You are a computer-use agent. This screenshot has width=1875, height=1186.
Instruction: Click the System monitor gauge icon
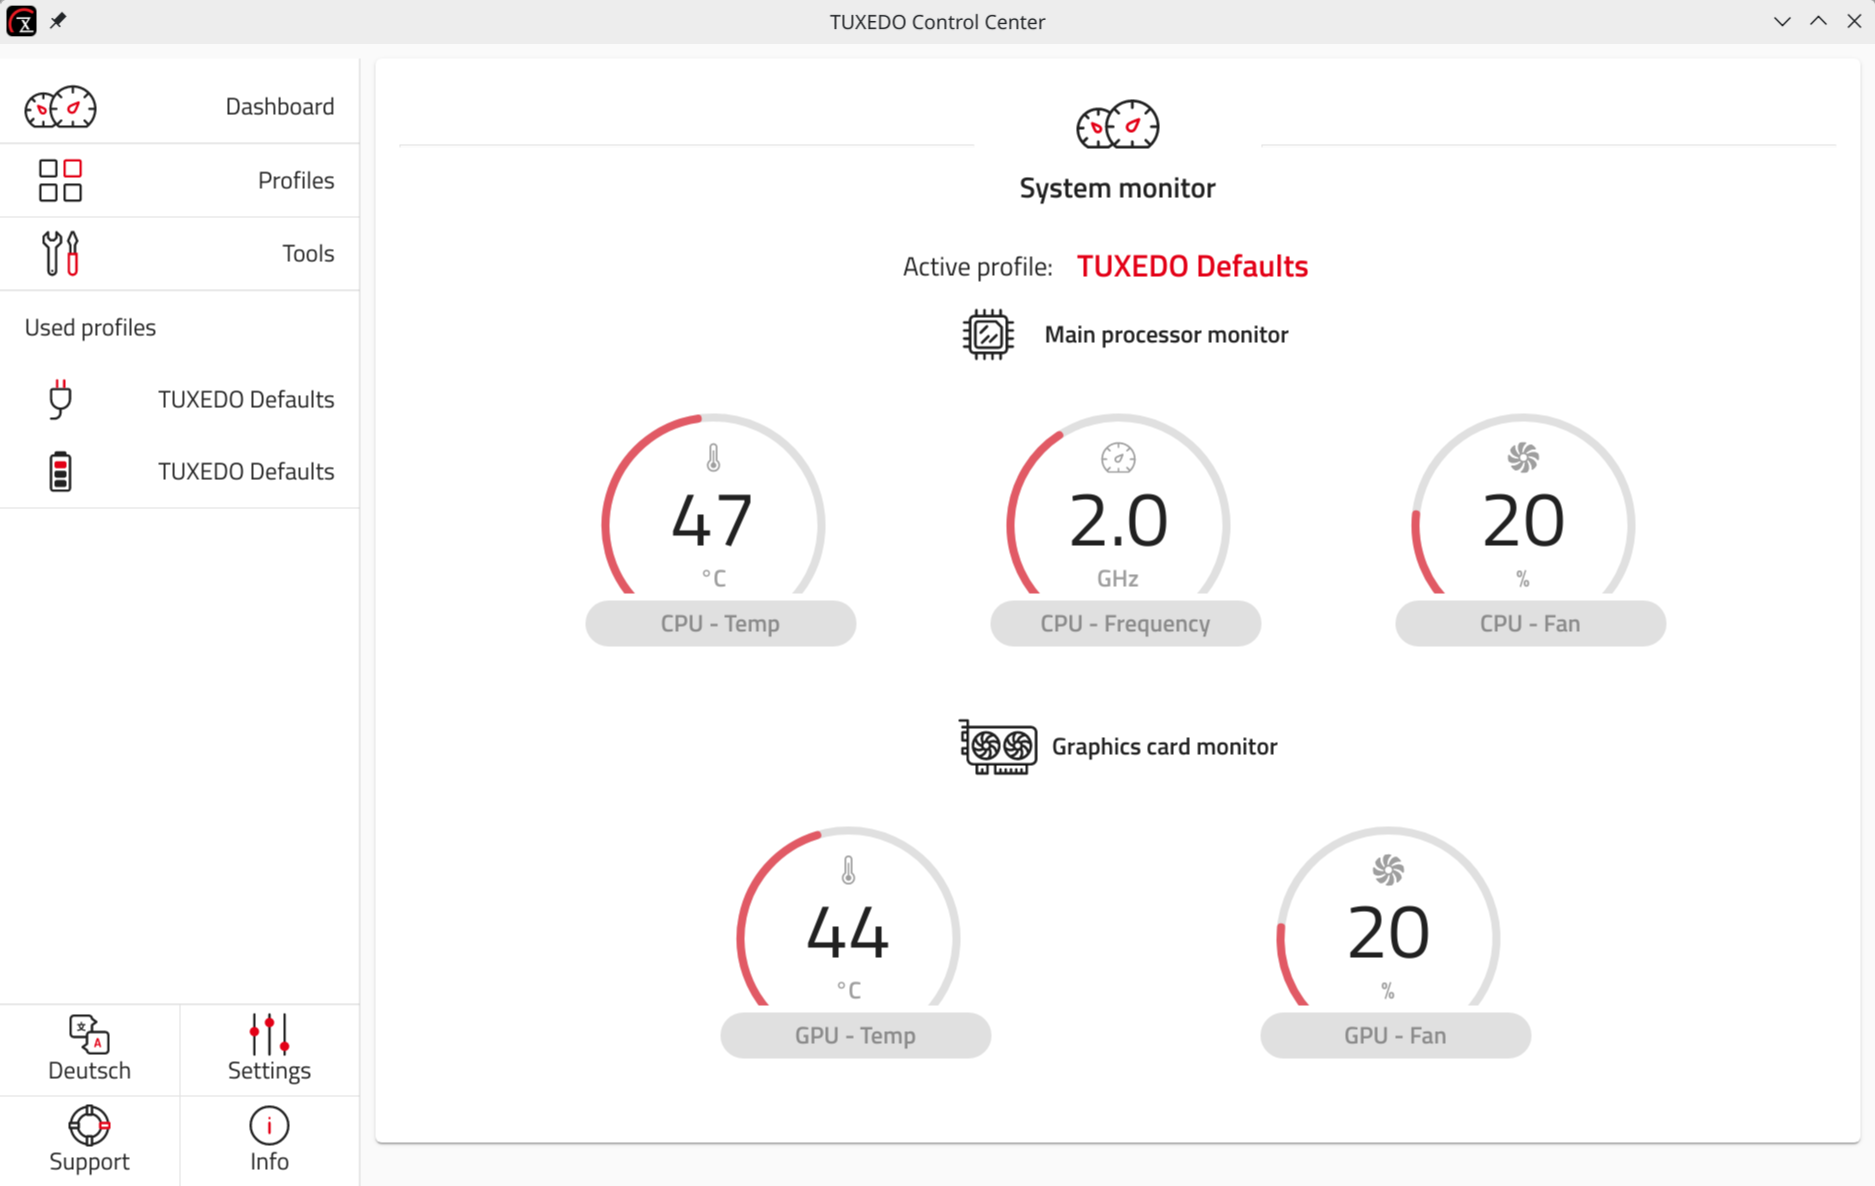click(1117, 125)
